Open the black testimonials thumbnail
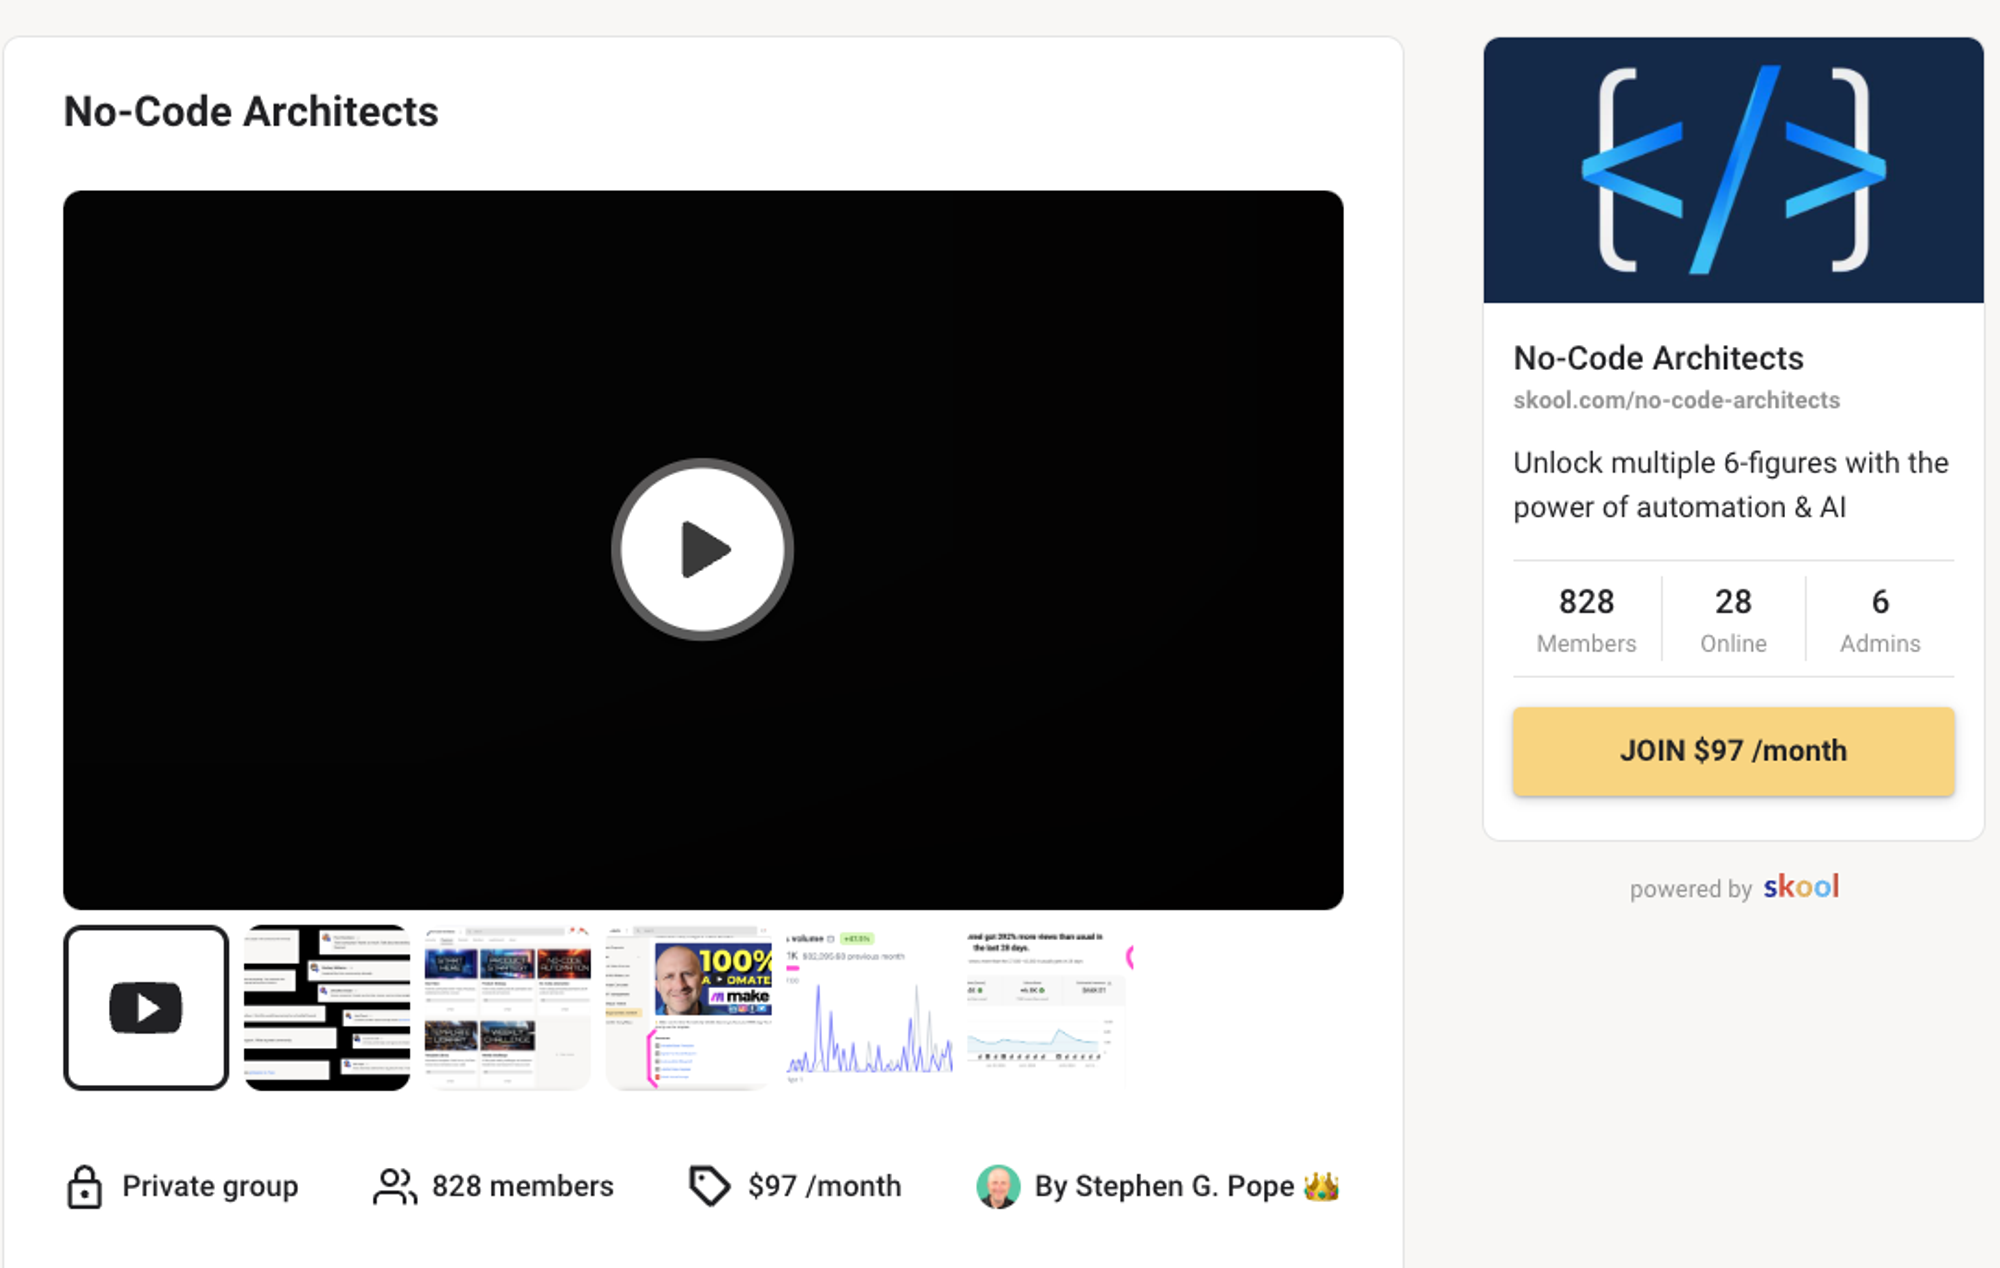 click(x=327, y=1007)
